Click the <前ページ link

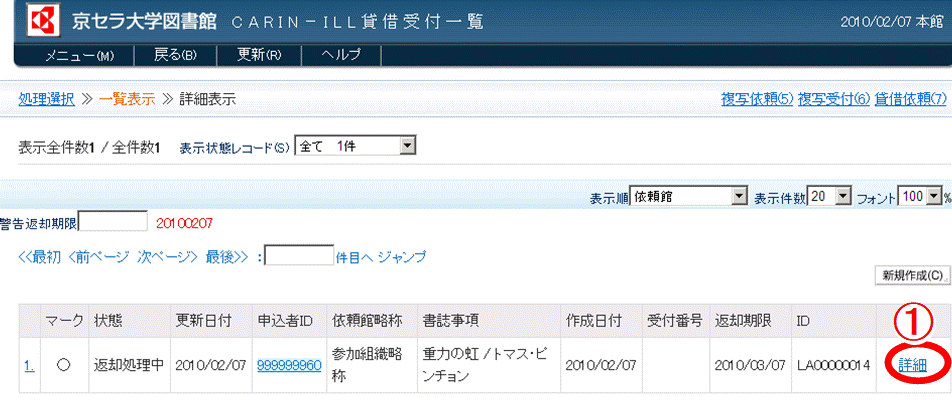(x=99, y=257)
